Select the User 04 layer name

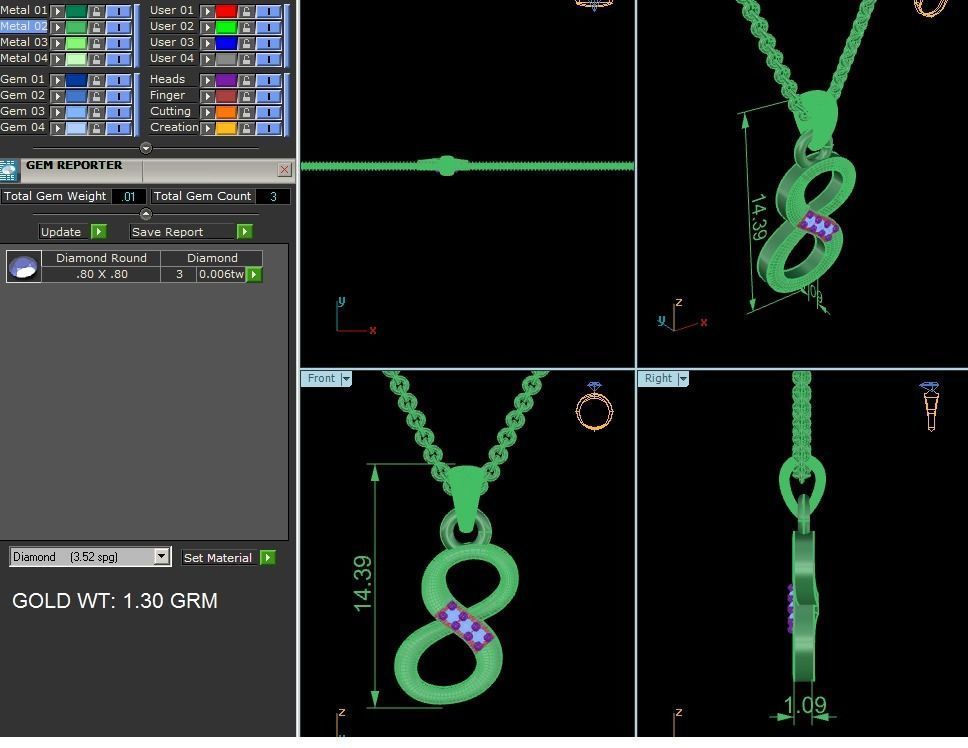[172, 58]
